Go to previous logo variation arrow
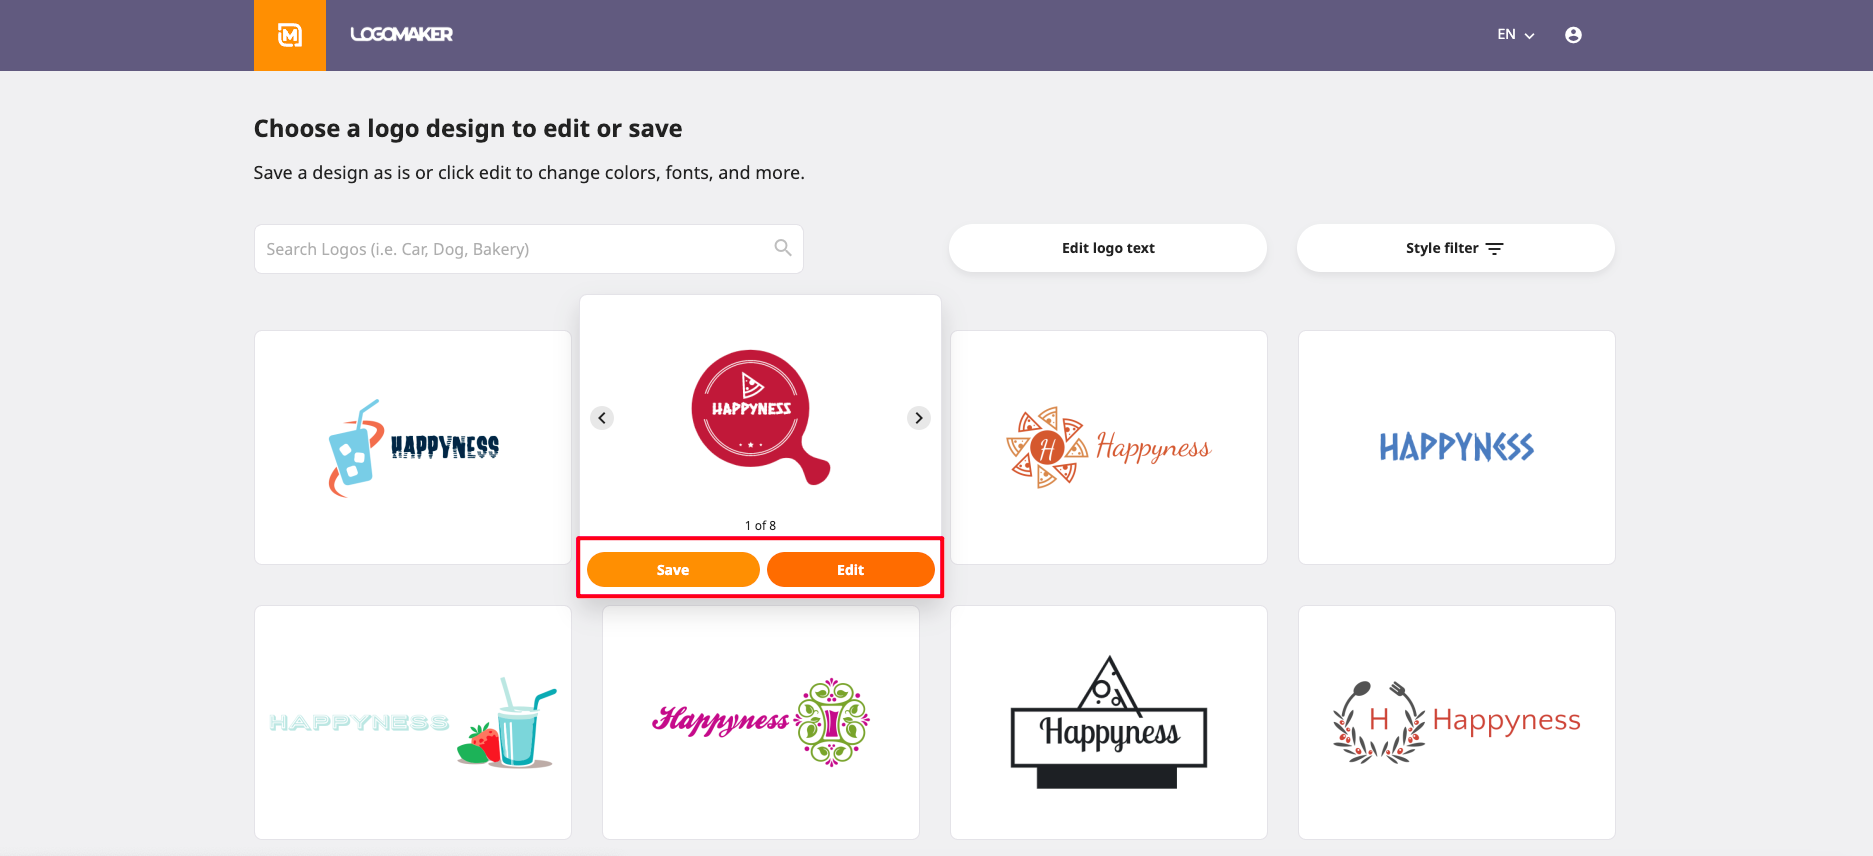The image size is (1873, 856). (602, 418)
